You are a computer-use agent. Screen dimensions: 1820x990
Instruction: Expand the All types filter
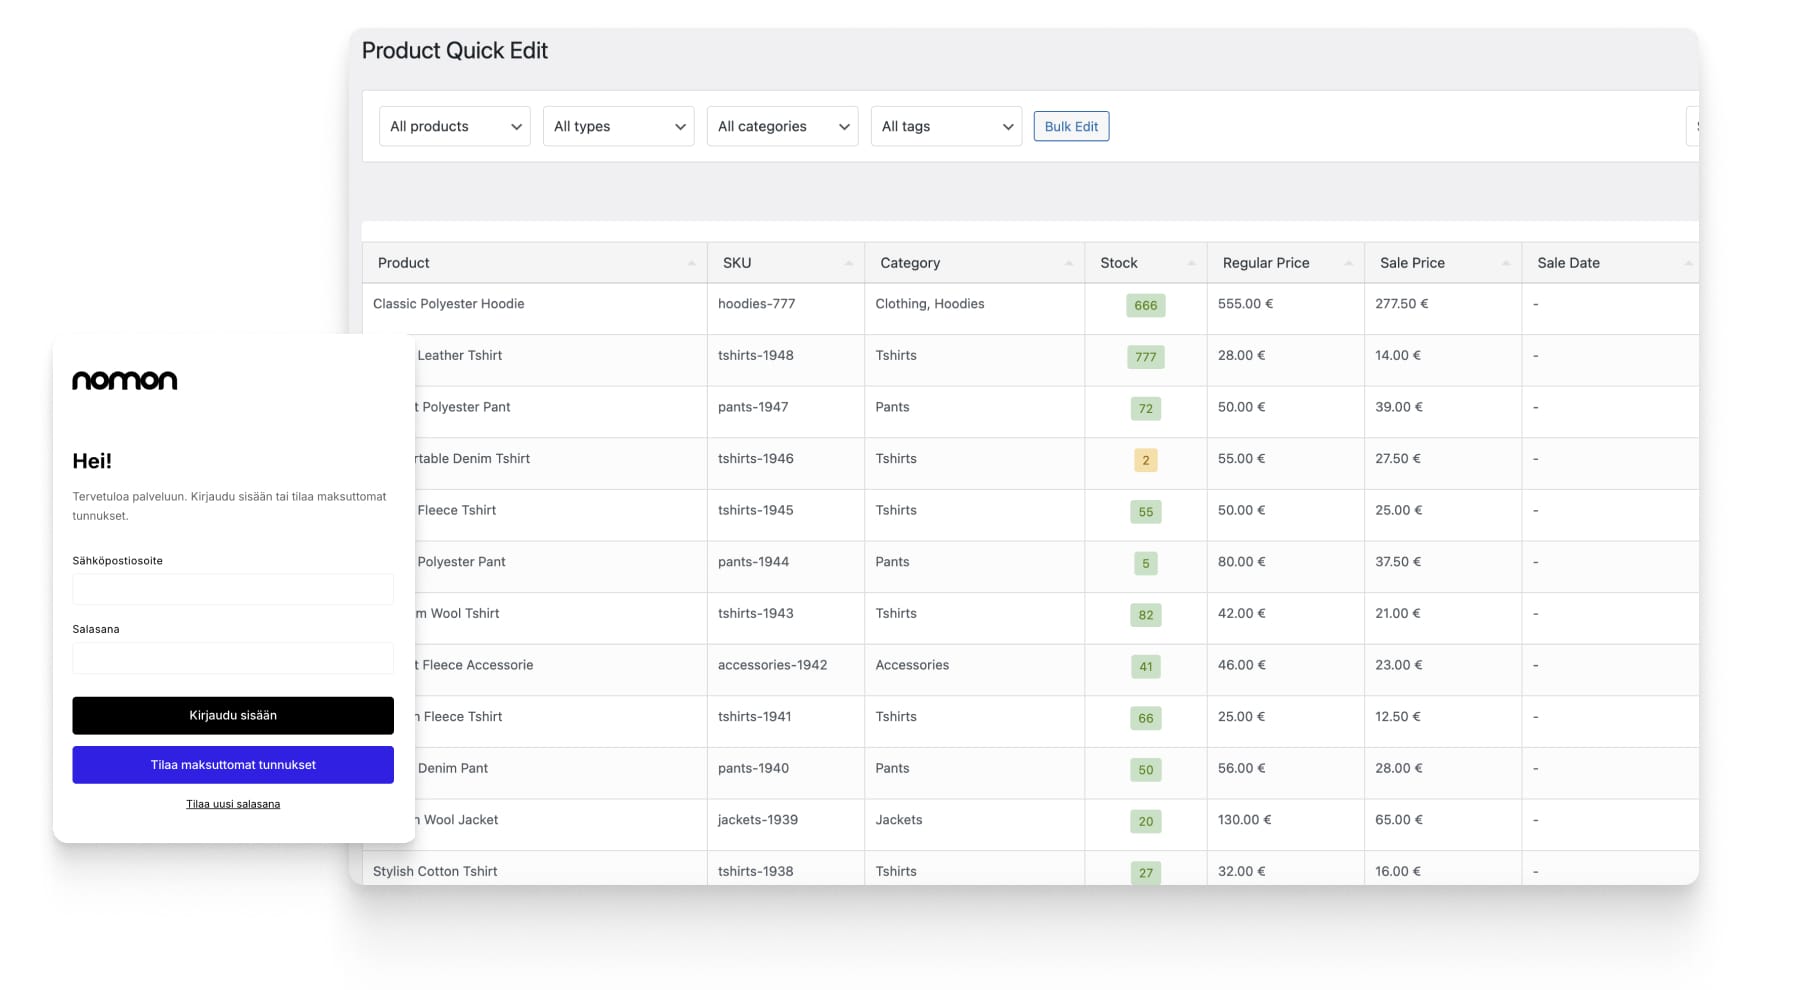point(618,127)
